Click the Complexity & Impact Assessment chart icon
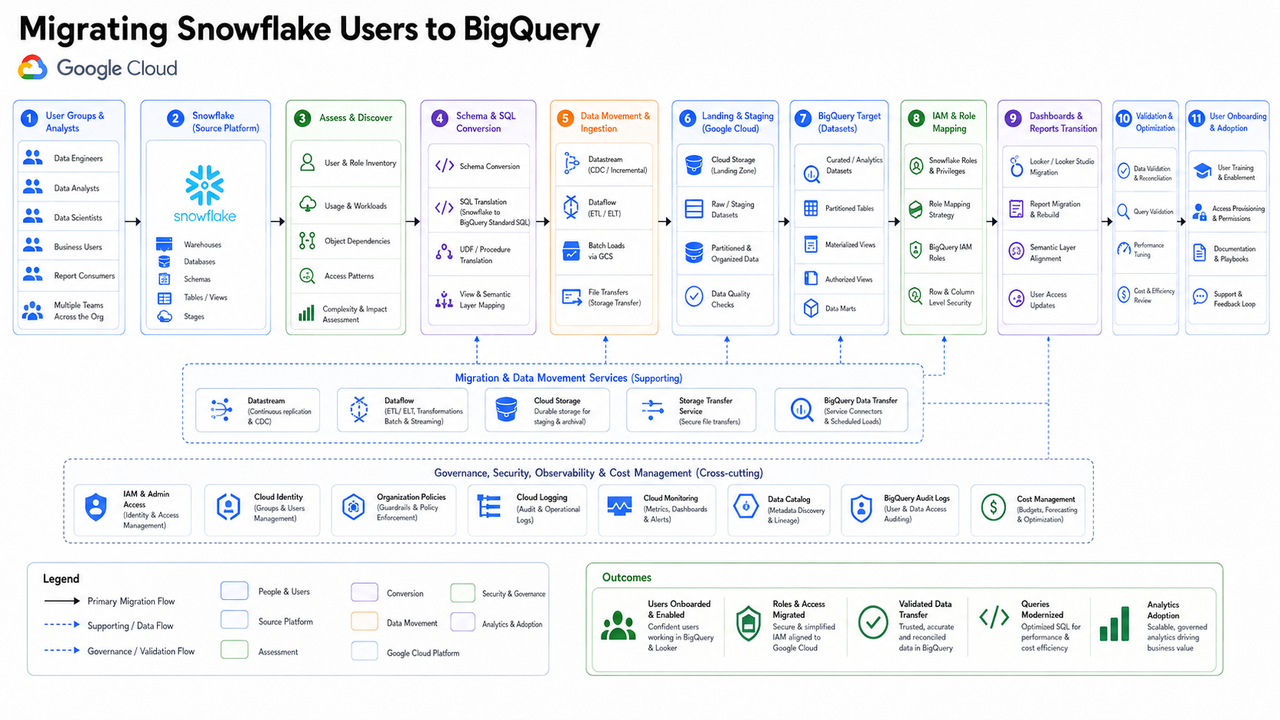This screenshot has width=1280, height=720. (x=307, y=313)
